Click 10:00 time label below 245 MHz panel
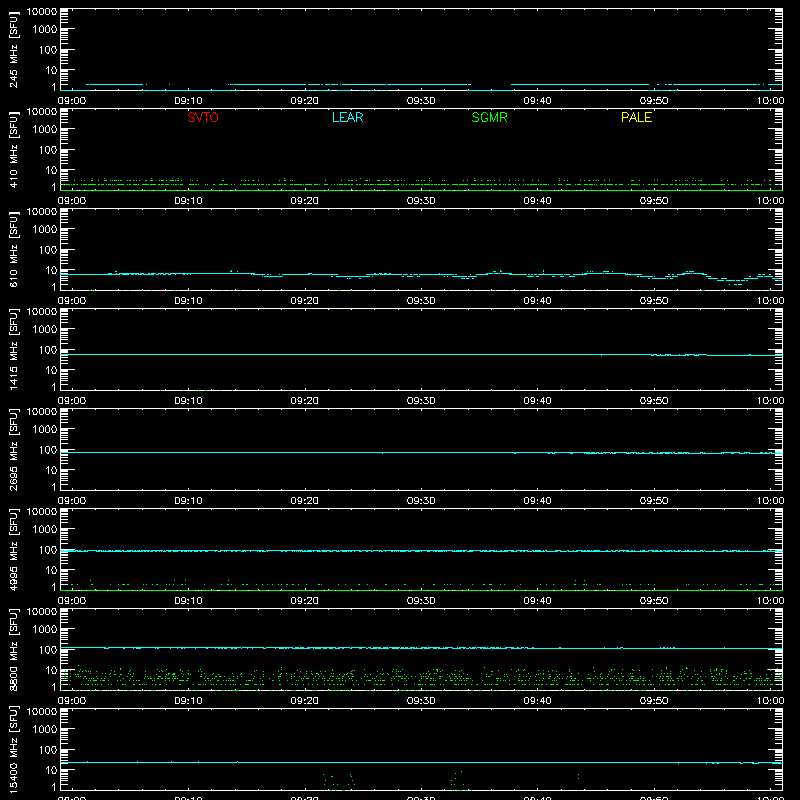This screenshot has width=800, height=800. point(770,101)
